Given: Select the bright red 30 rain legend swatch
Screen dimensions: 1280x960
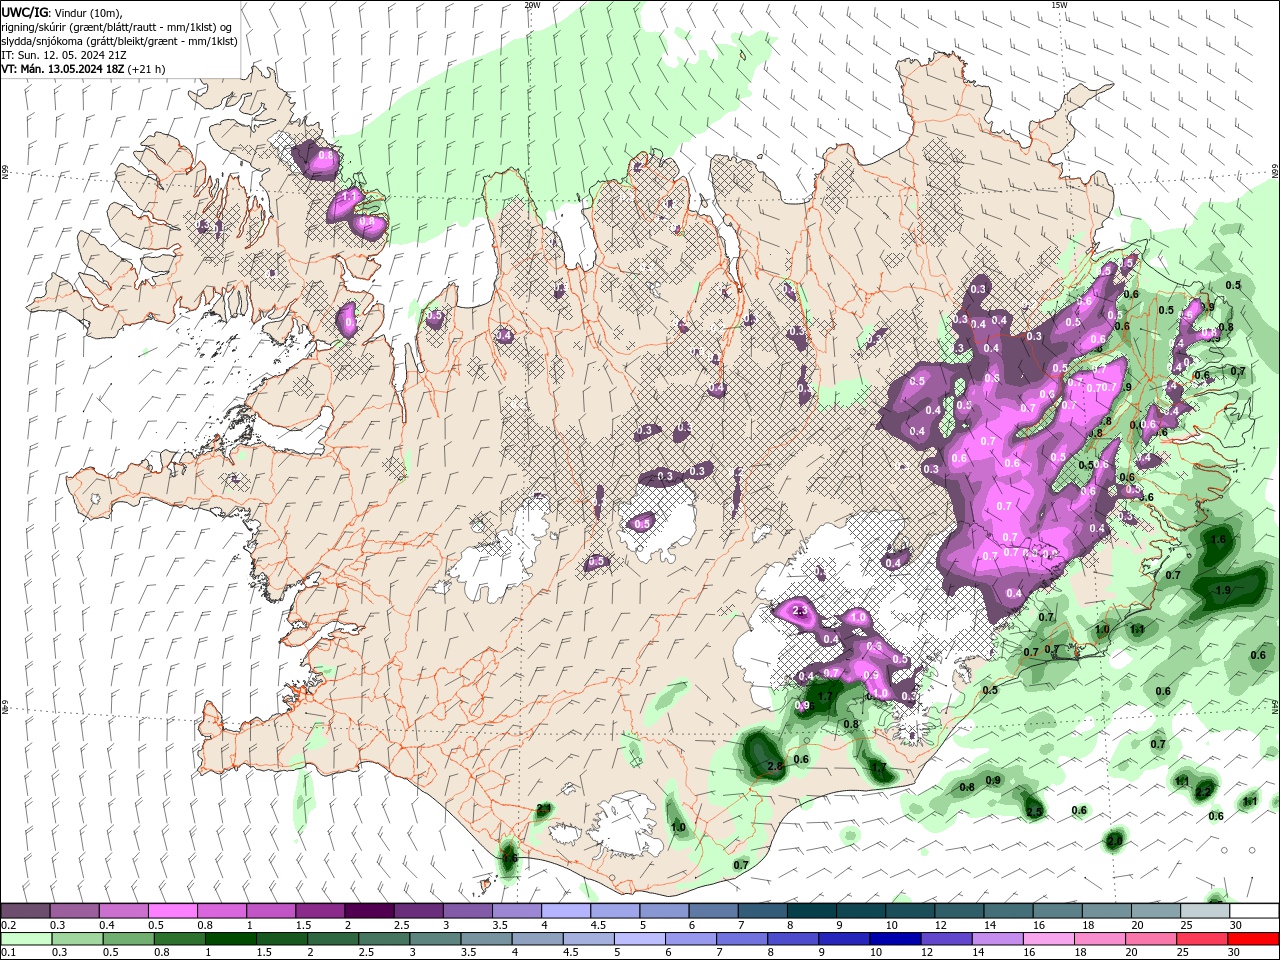Looking at the screenshot, I should (x=1253, y=939).
